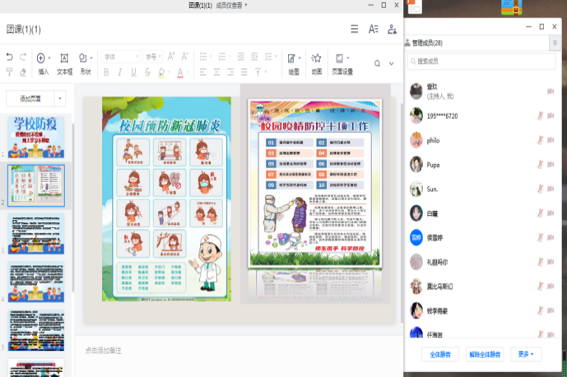Click the undo arrow icon
Image resolution: width=567 pixels, height=377 pixels.
pyautogui.click(x=9, y=57)
